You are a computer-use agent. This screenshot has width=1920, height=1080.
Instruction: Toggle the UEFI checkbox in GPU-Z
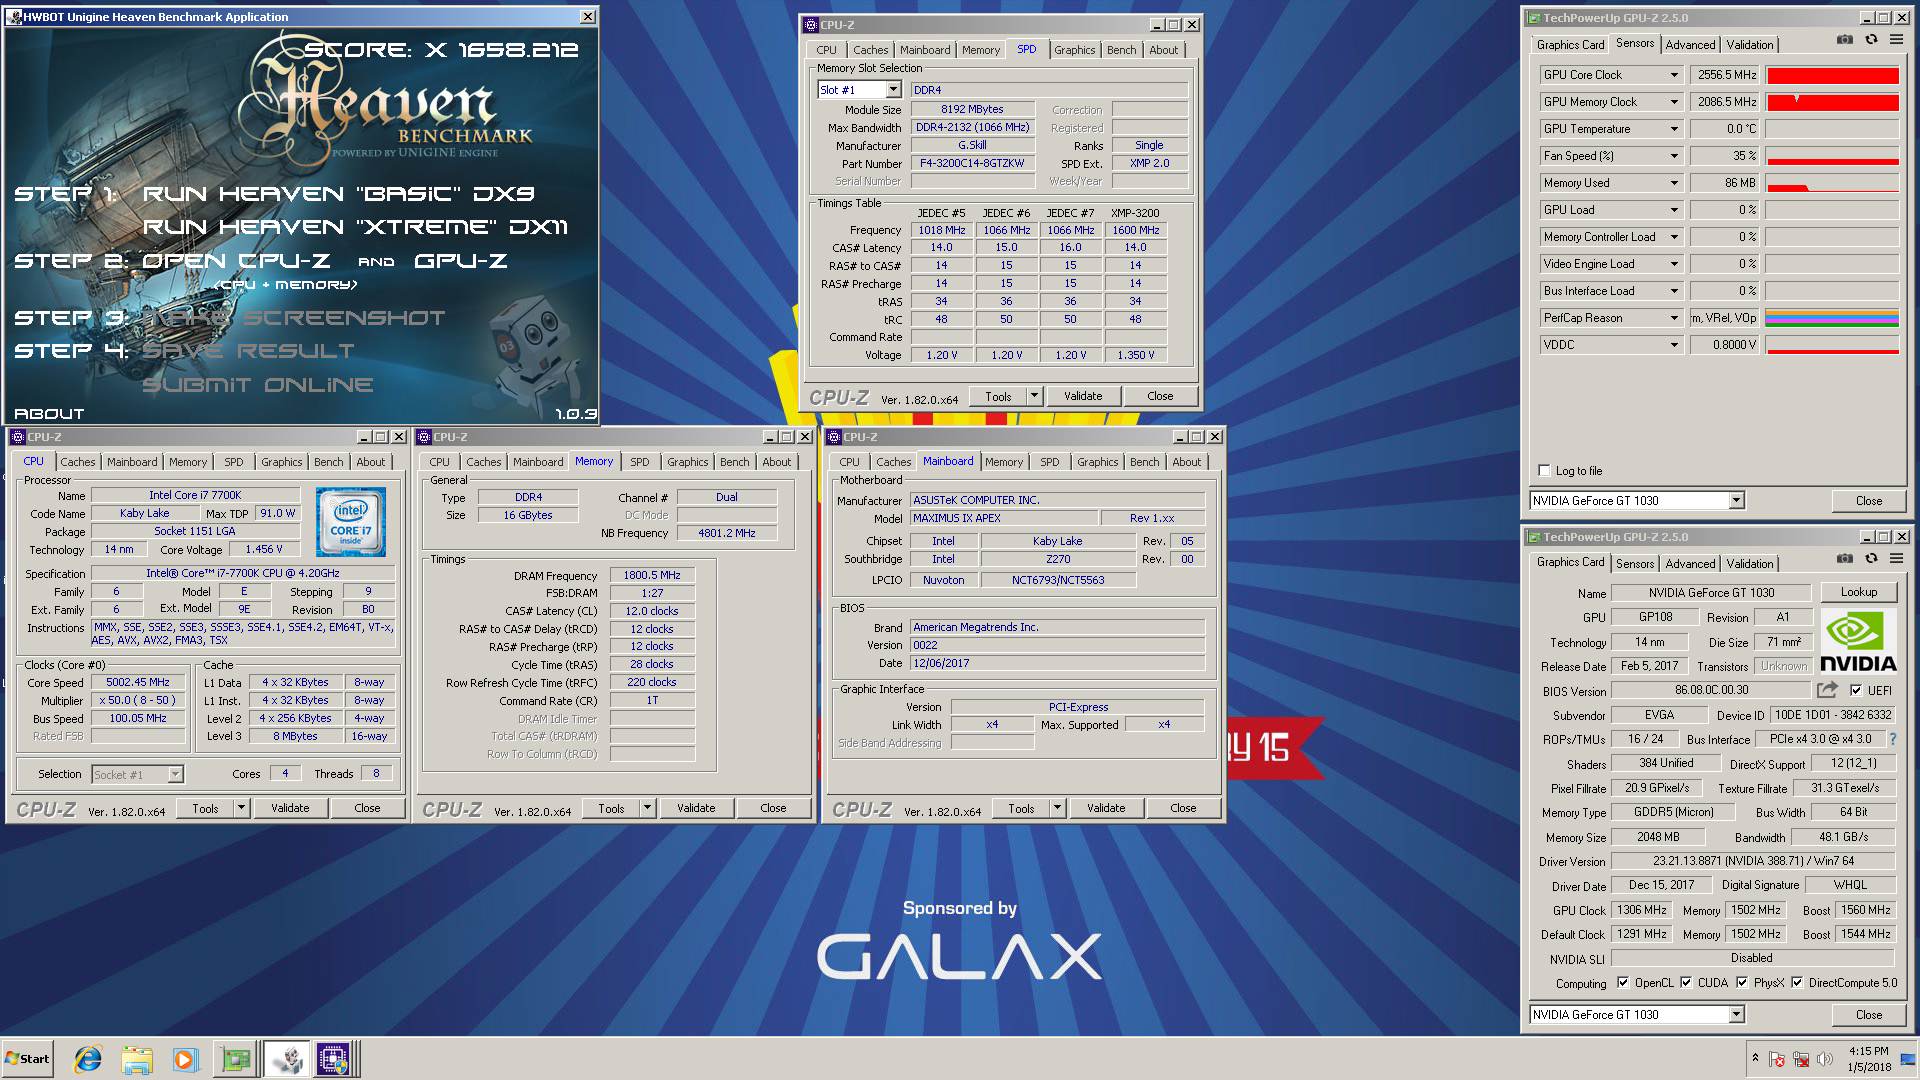tap(1856, 690)
